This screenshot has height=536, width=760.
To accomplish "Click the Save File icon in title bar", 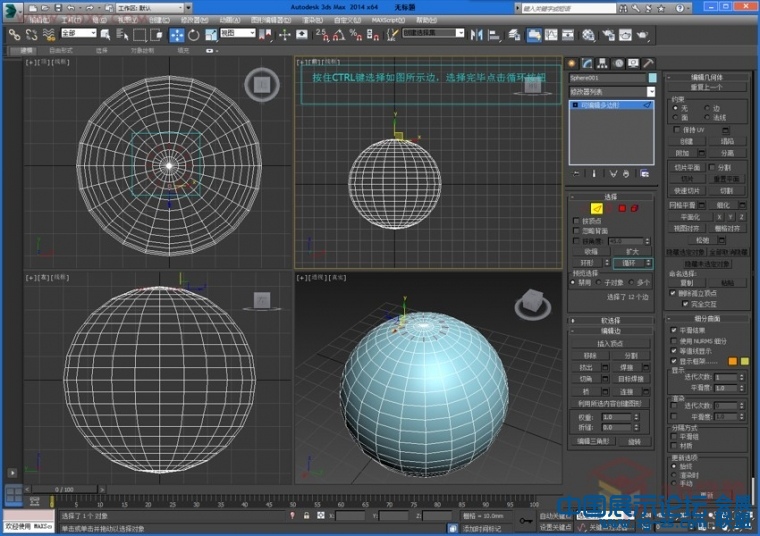I will tap(58, 8).
